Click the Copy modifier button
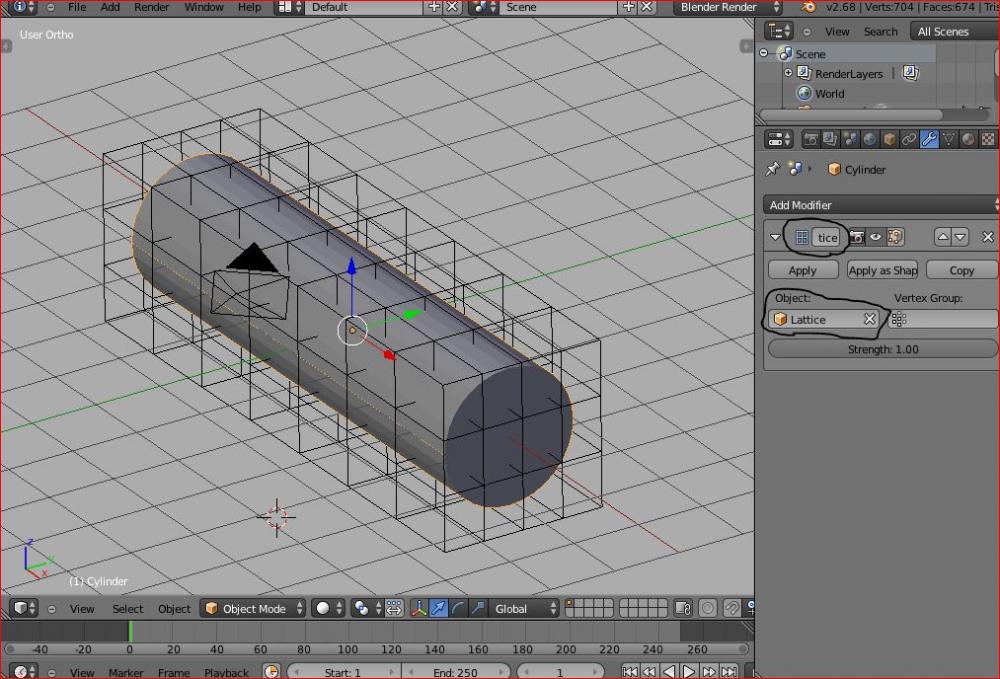1000x679 pixels. click(961, 270)
